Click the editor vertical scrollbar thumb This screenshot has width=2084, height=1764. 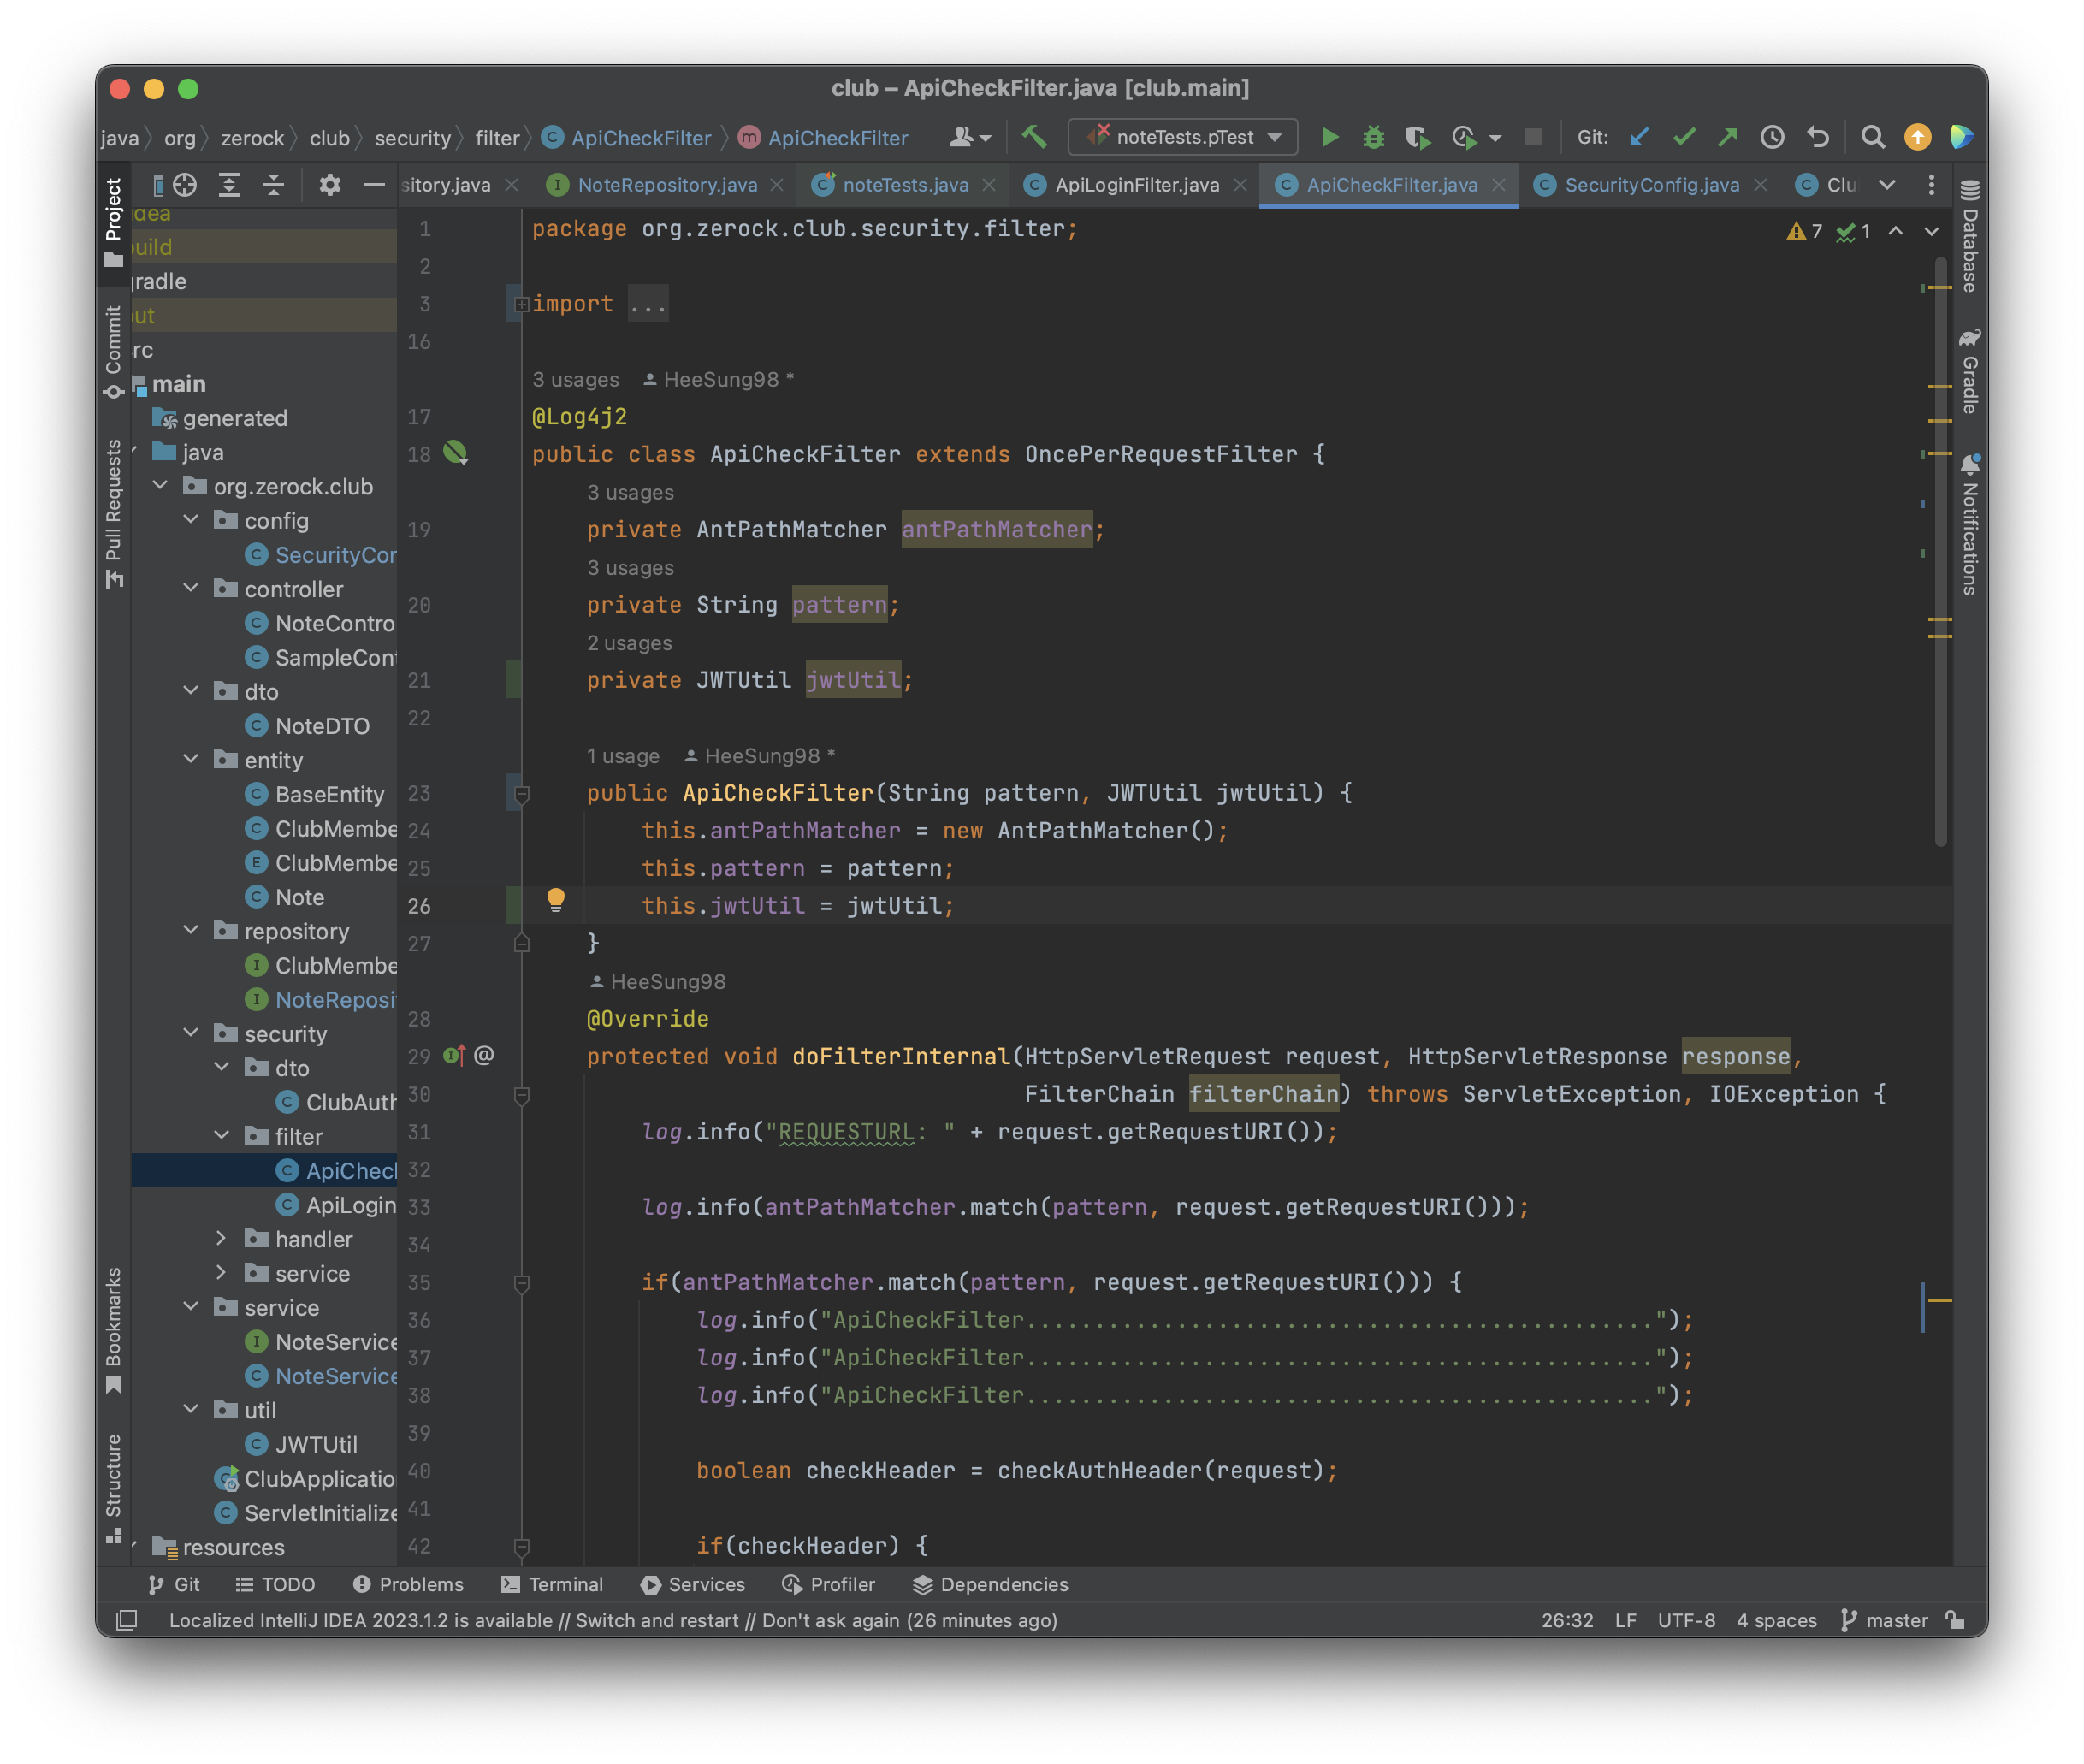click(1941, 550)
